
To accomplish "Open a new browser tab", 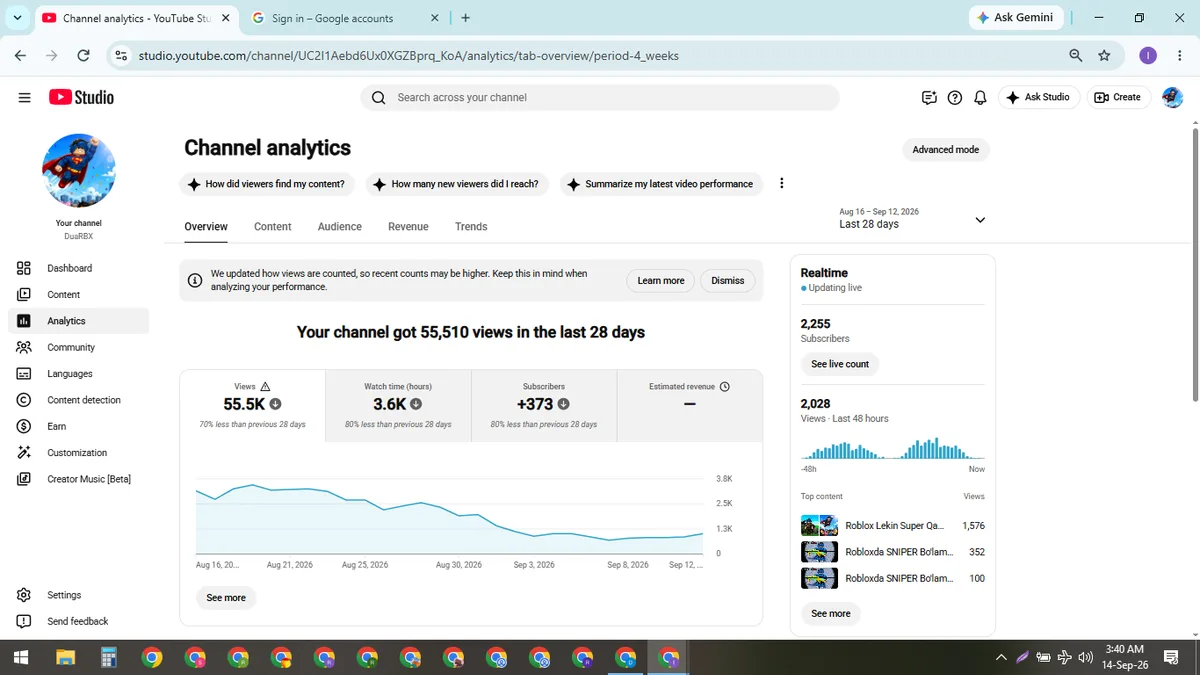I will click(x=466, y=18).
